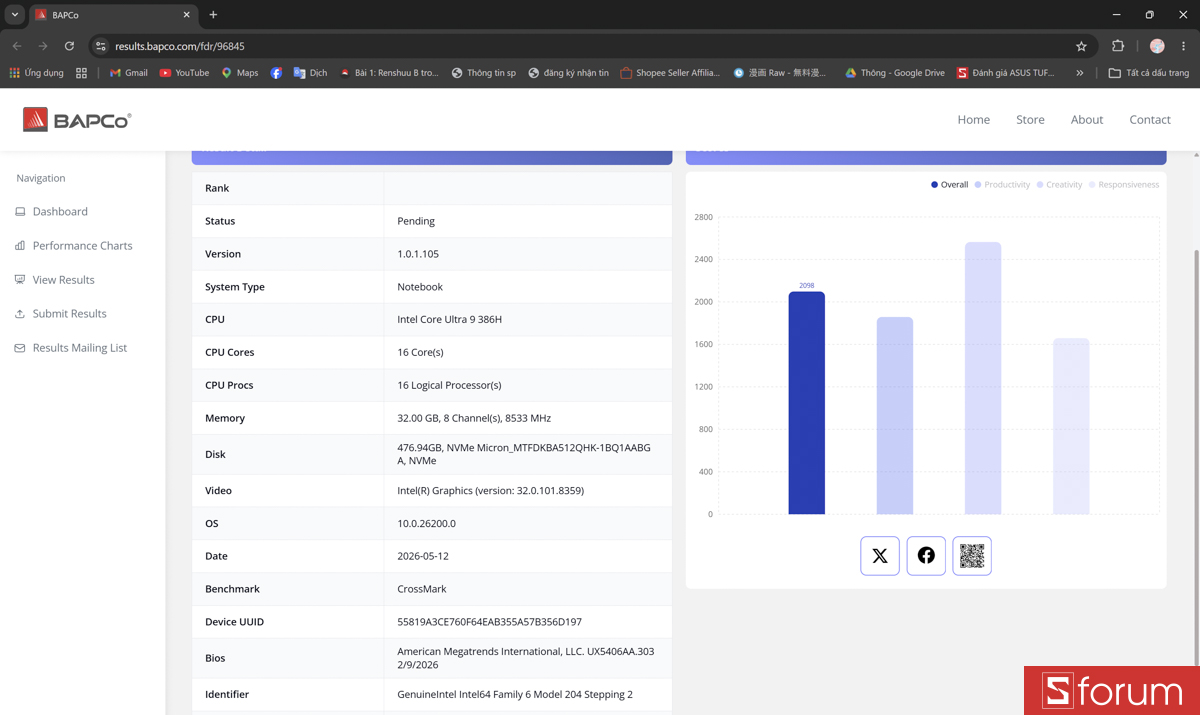Image resolution: width=1200 pixels, height=715 pixels.
Task: Open the Home menu item
Action: (x=974, y=120)
